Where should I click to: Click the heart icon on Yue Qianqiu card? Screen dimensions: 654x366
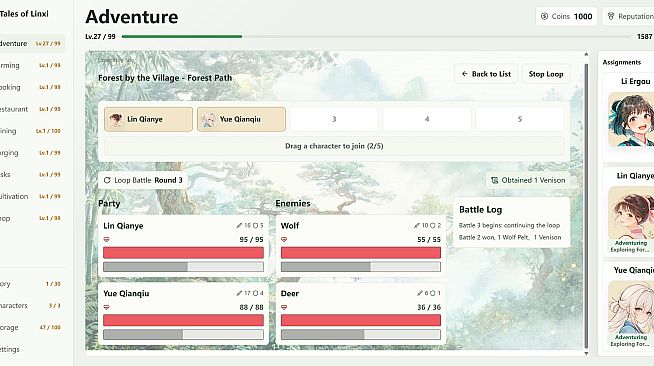[107, 307]
